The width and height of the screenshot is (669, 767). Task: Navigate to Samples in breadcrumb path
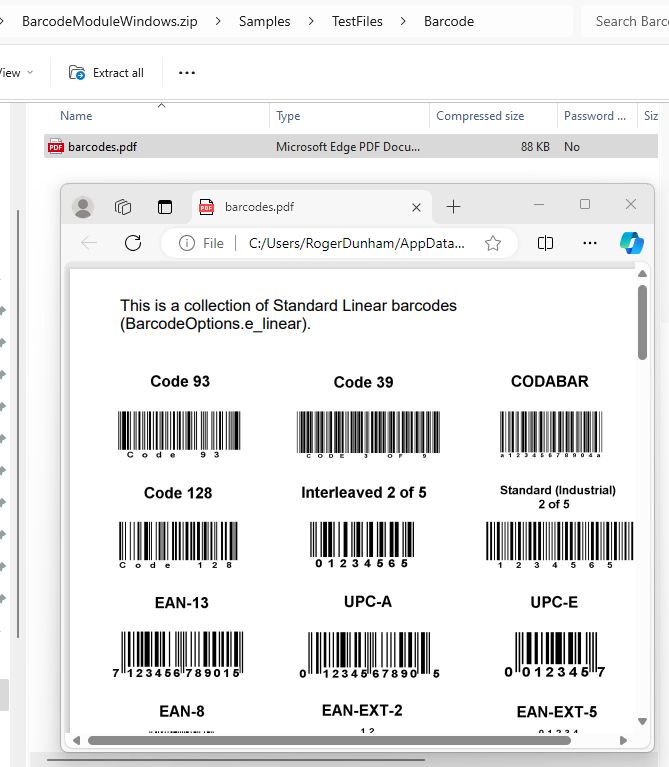(x=264, y=21)
